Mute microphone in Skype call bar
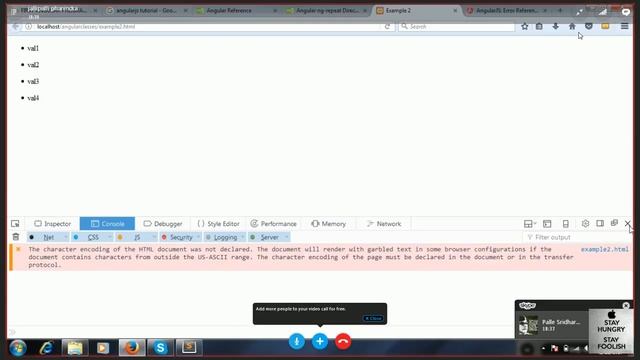This screenshot has height=360, width=640. 297,341
